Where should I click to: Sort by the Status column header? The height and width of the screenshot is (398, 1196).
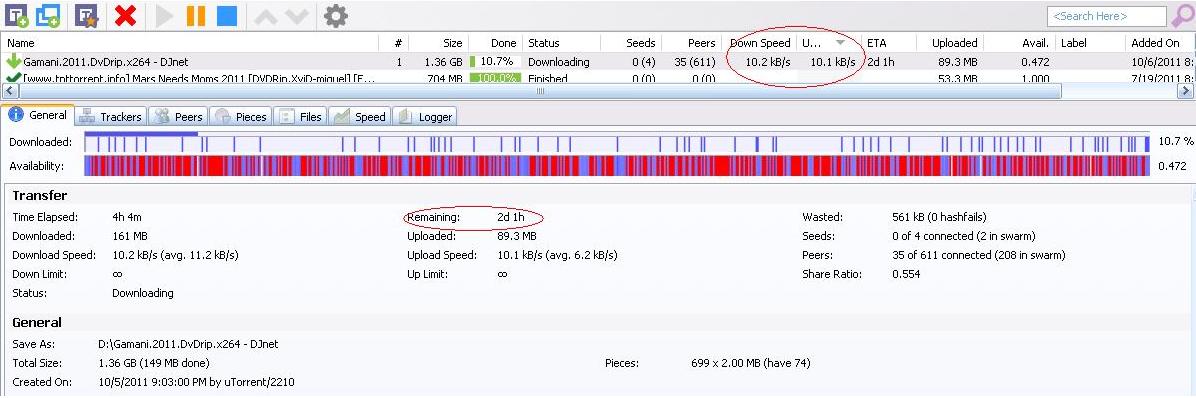(561, 43)
